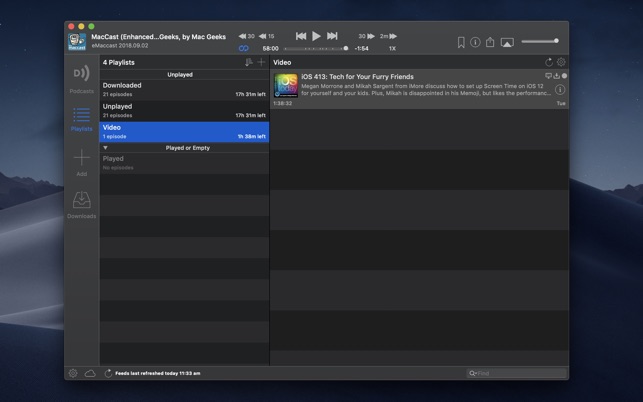Open the Video playlist settings gear
This screenshot has height=402, width=643.
(561, 62)
